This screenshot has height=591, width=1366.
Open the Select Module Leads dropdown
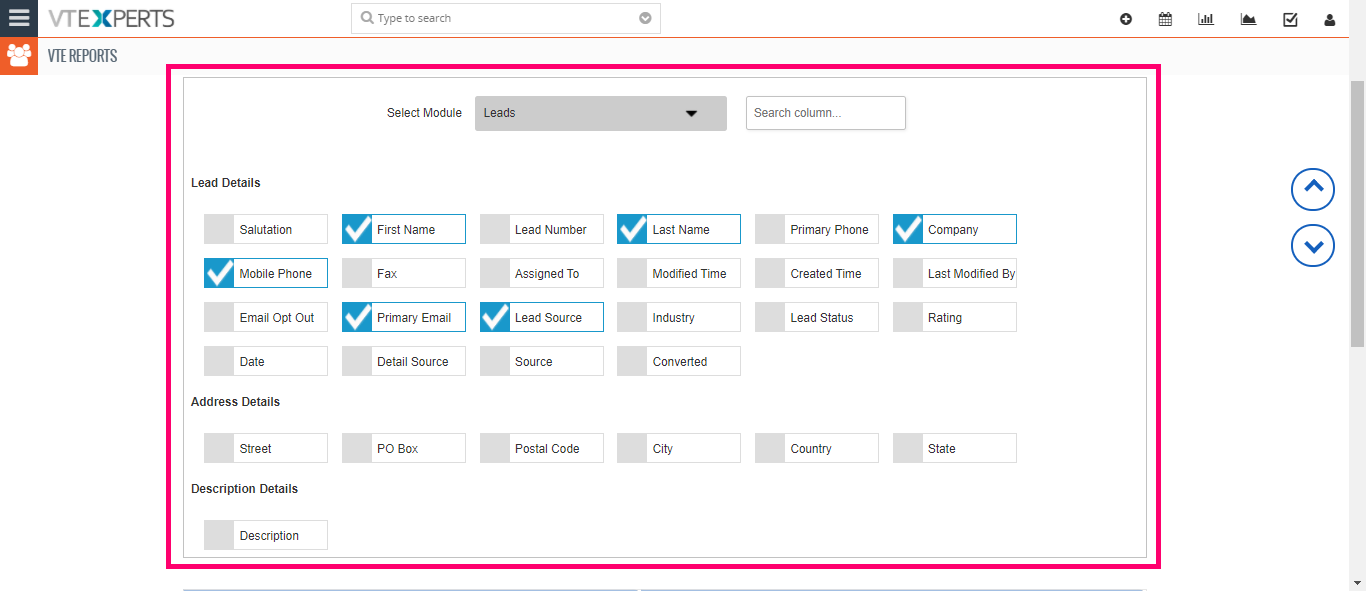click(601, 113)
